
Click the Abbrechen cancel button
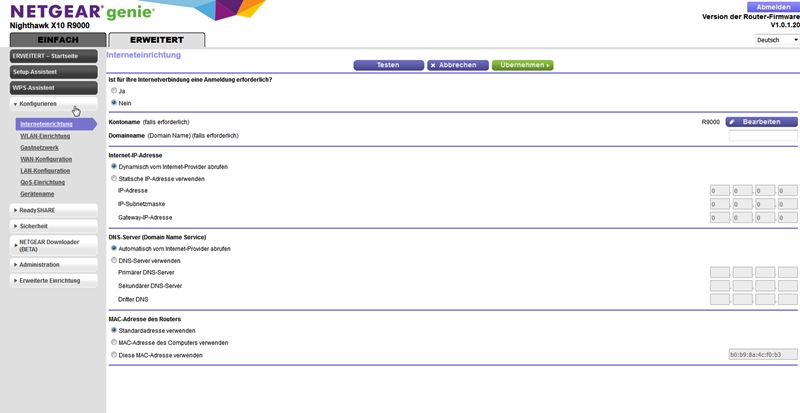452,65
